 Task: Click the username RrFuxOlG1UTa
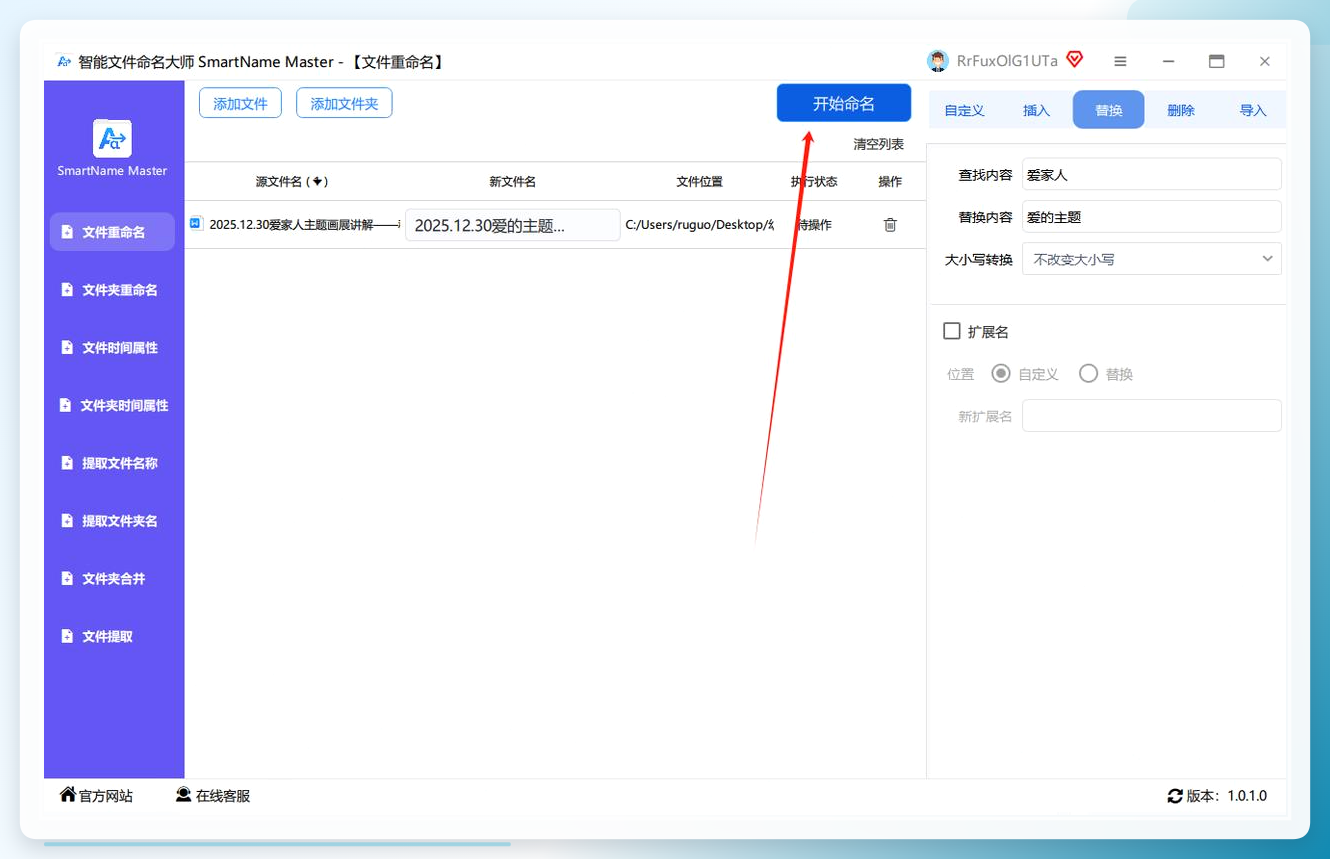tap(1007, 61)
